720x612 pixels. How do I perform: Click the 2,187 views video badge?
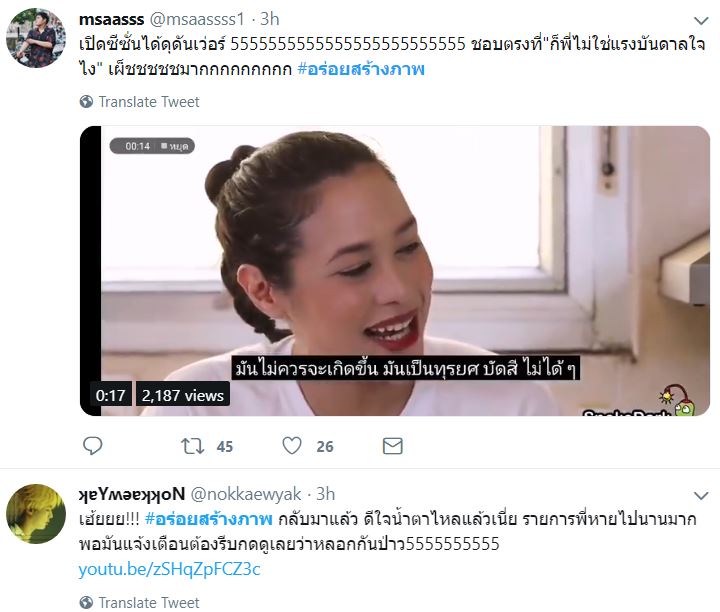183,395
